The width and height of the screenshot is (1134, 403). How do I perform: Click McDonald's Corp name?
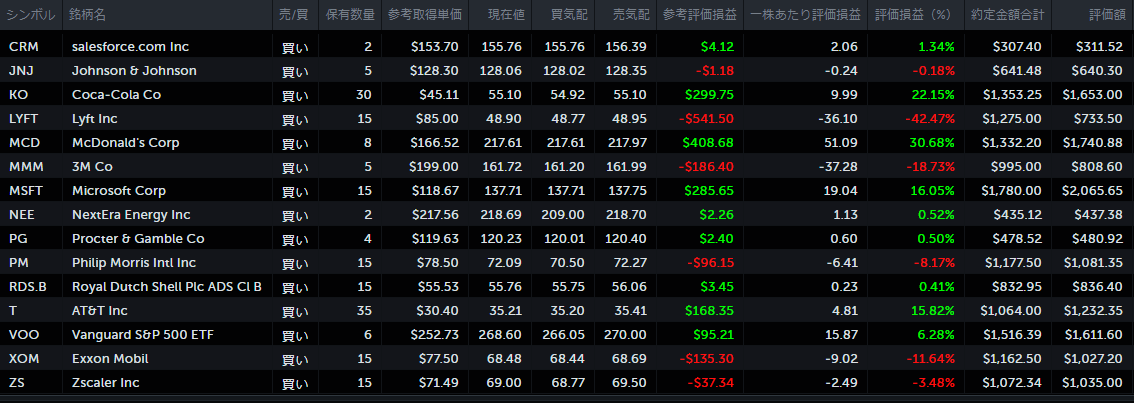(126, 143)
